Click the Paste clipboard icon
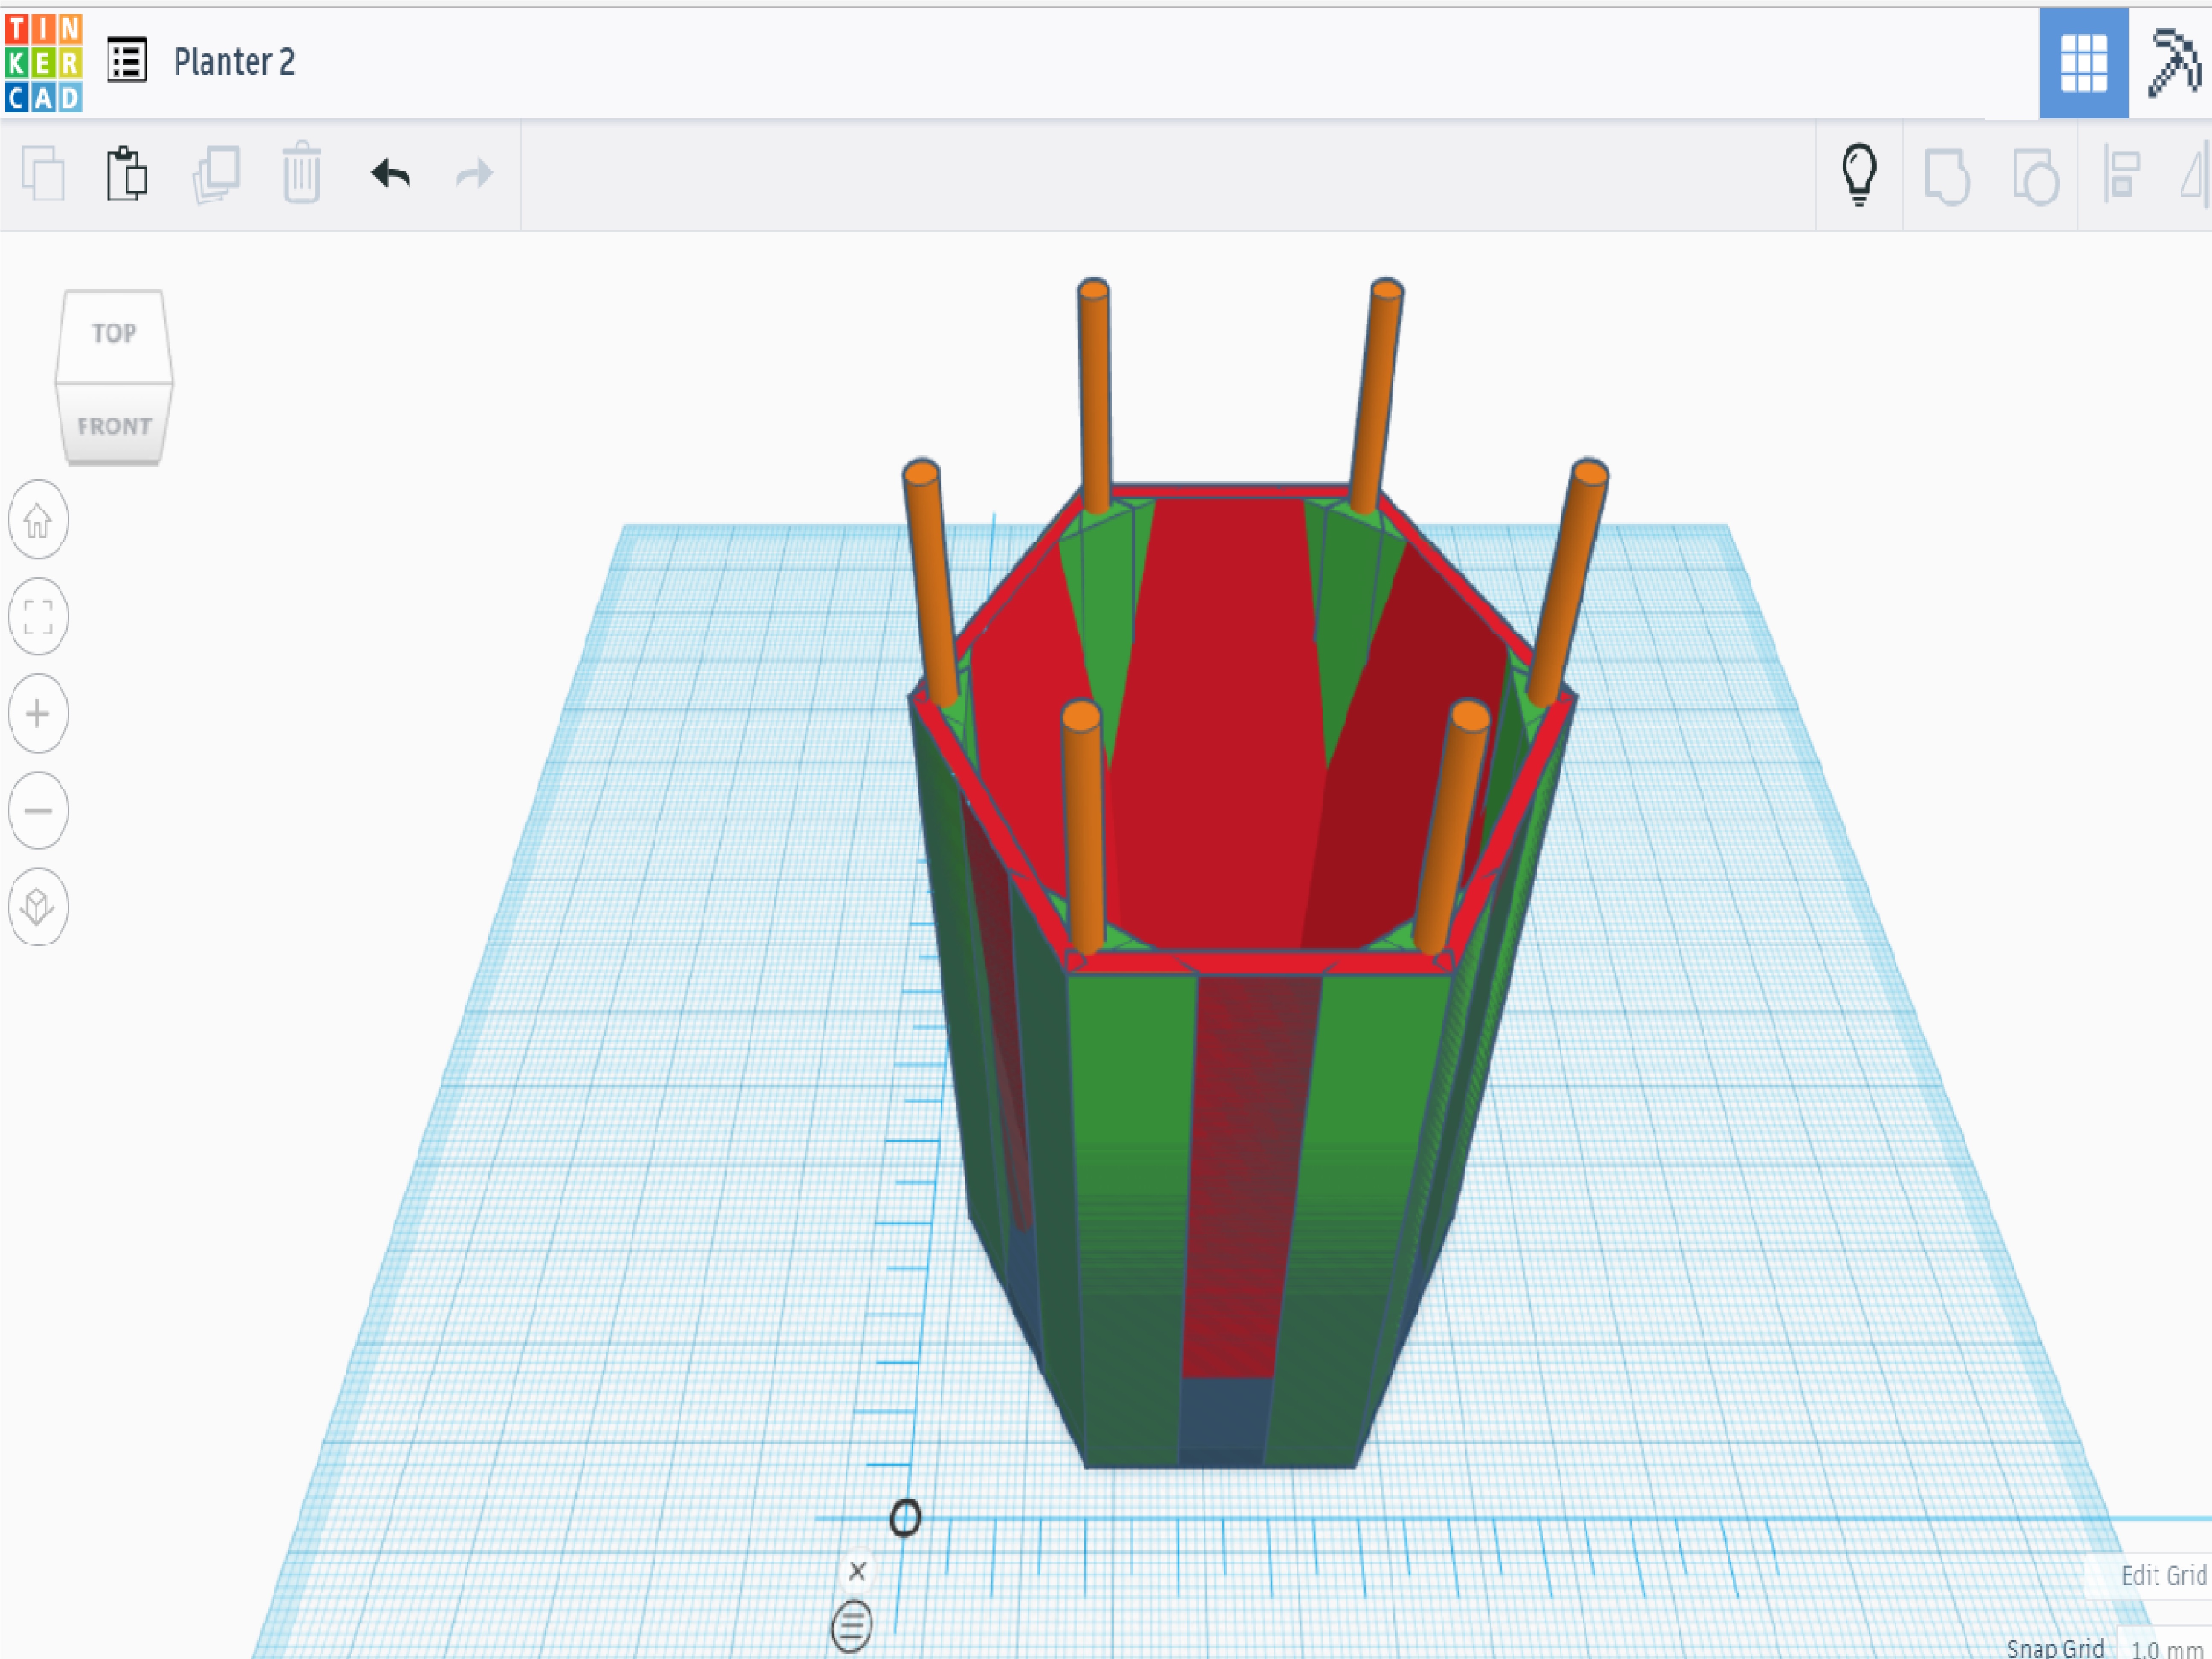 [127, 174]
